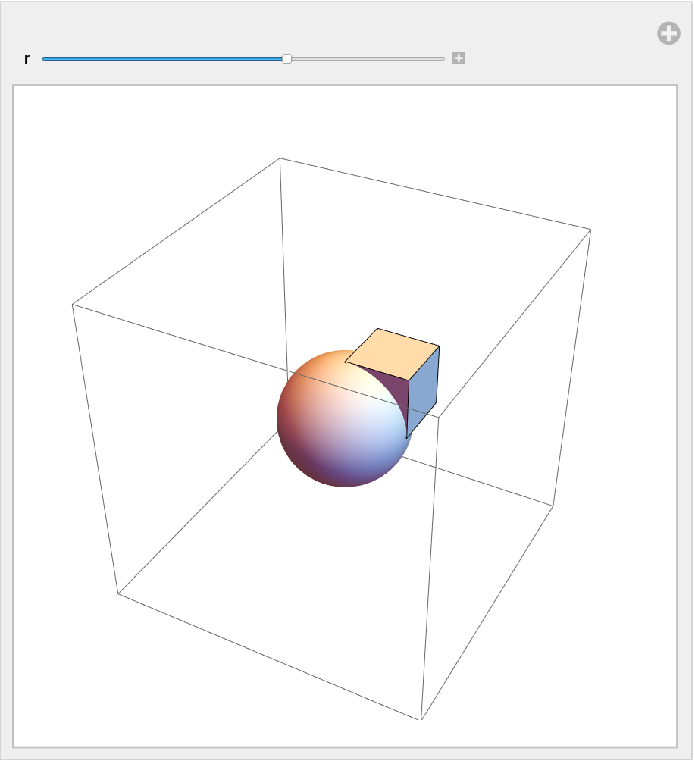This screenshot has height=762, width=694.
Task: Click the far left end of the r slider
Action: (44, 59)
